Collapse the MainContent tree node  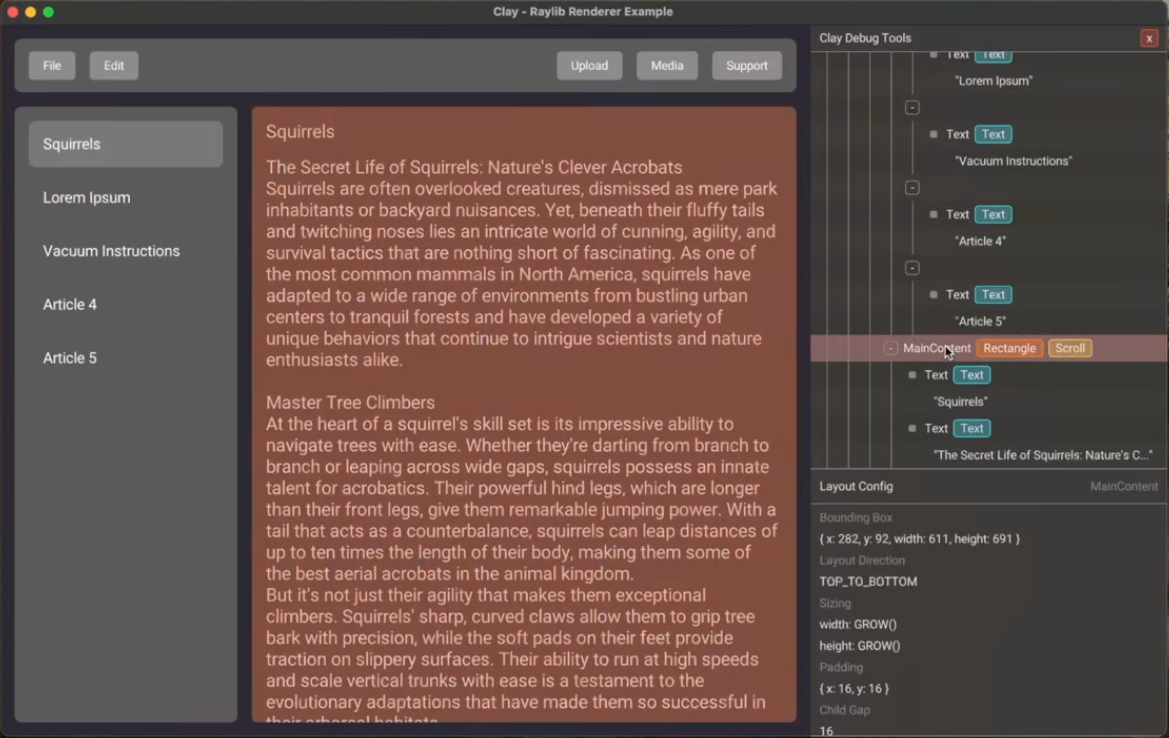click(889, 348)
